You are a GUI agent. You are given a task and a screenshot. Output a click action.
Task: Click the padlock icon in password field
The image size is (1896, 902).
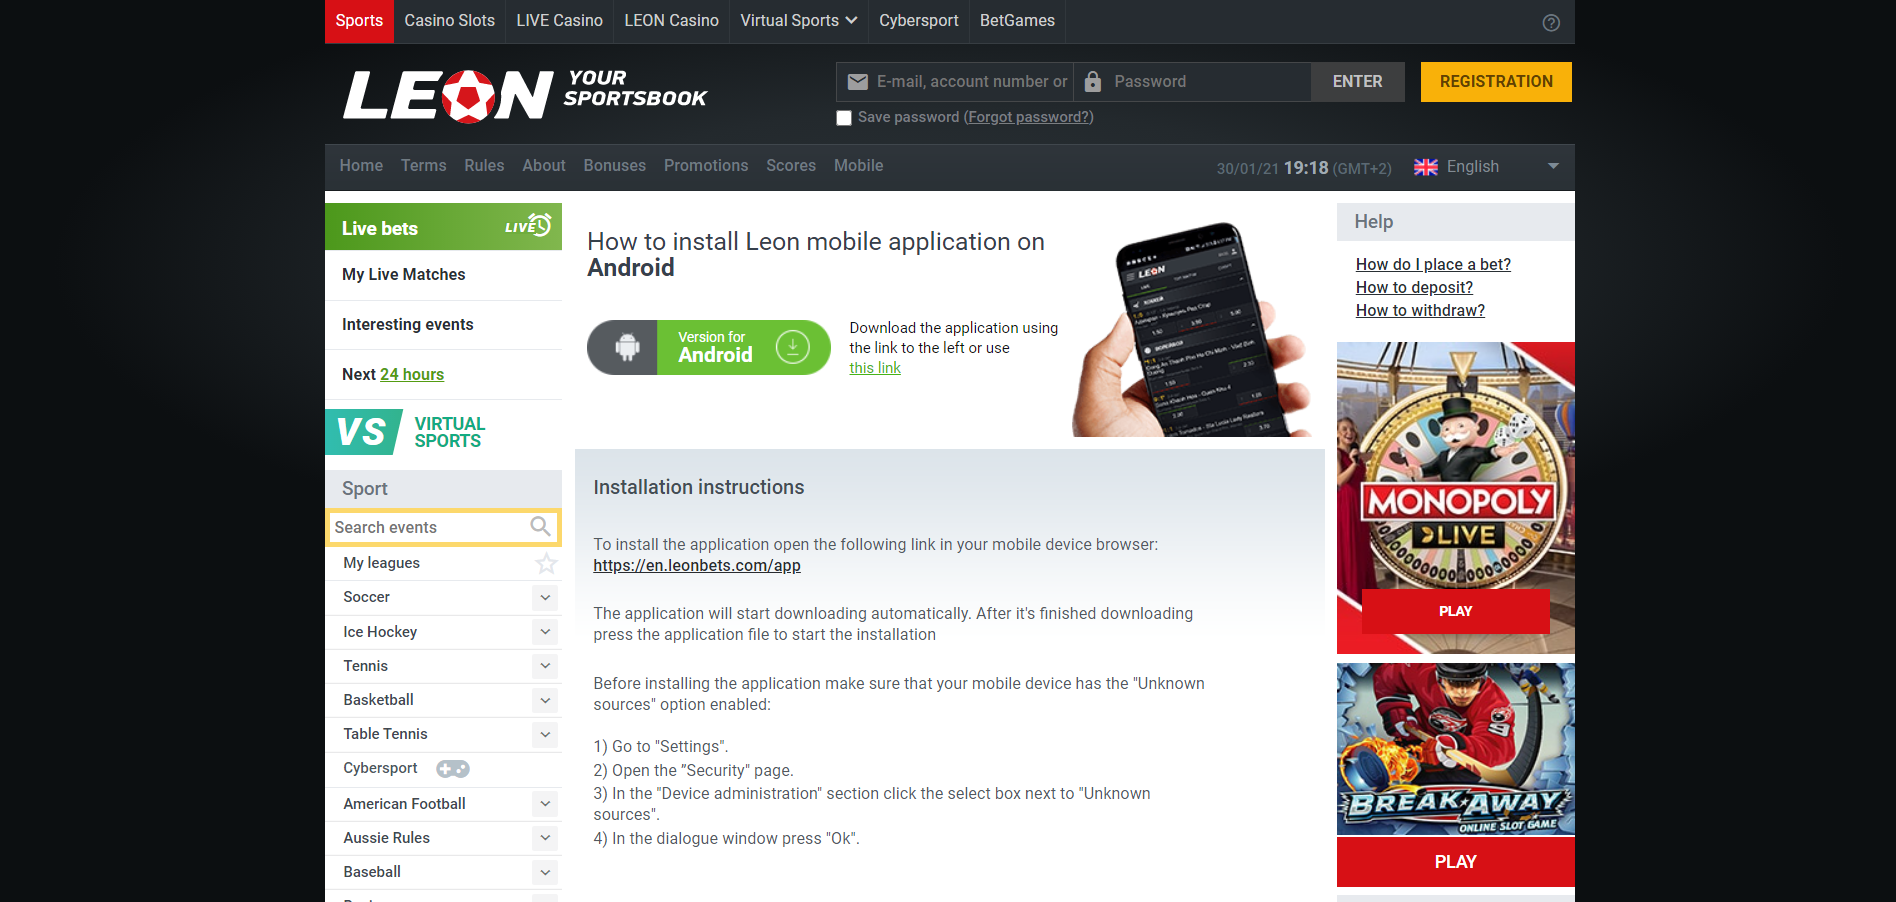click(1093, 82)
